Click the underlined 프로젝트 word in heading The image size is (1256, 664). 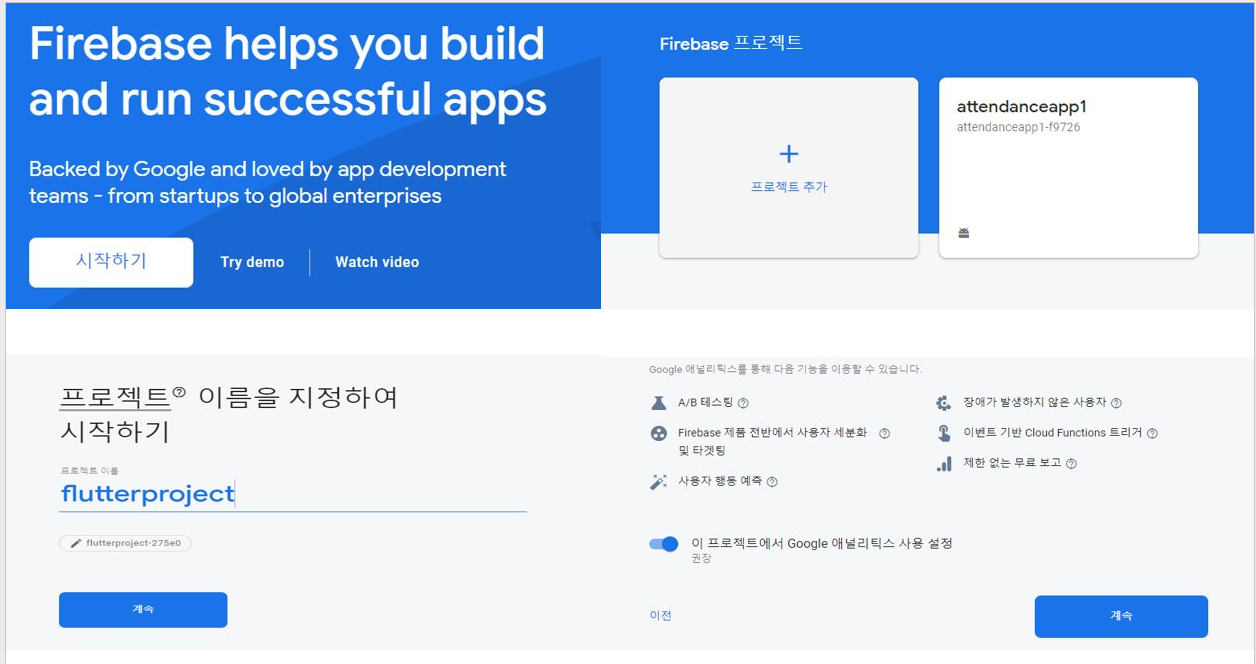click(x=114, y=398)
